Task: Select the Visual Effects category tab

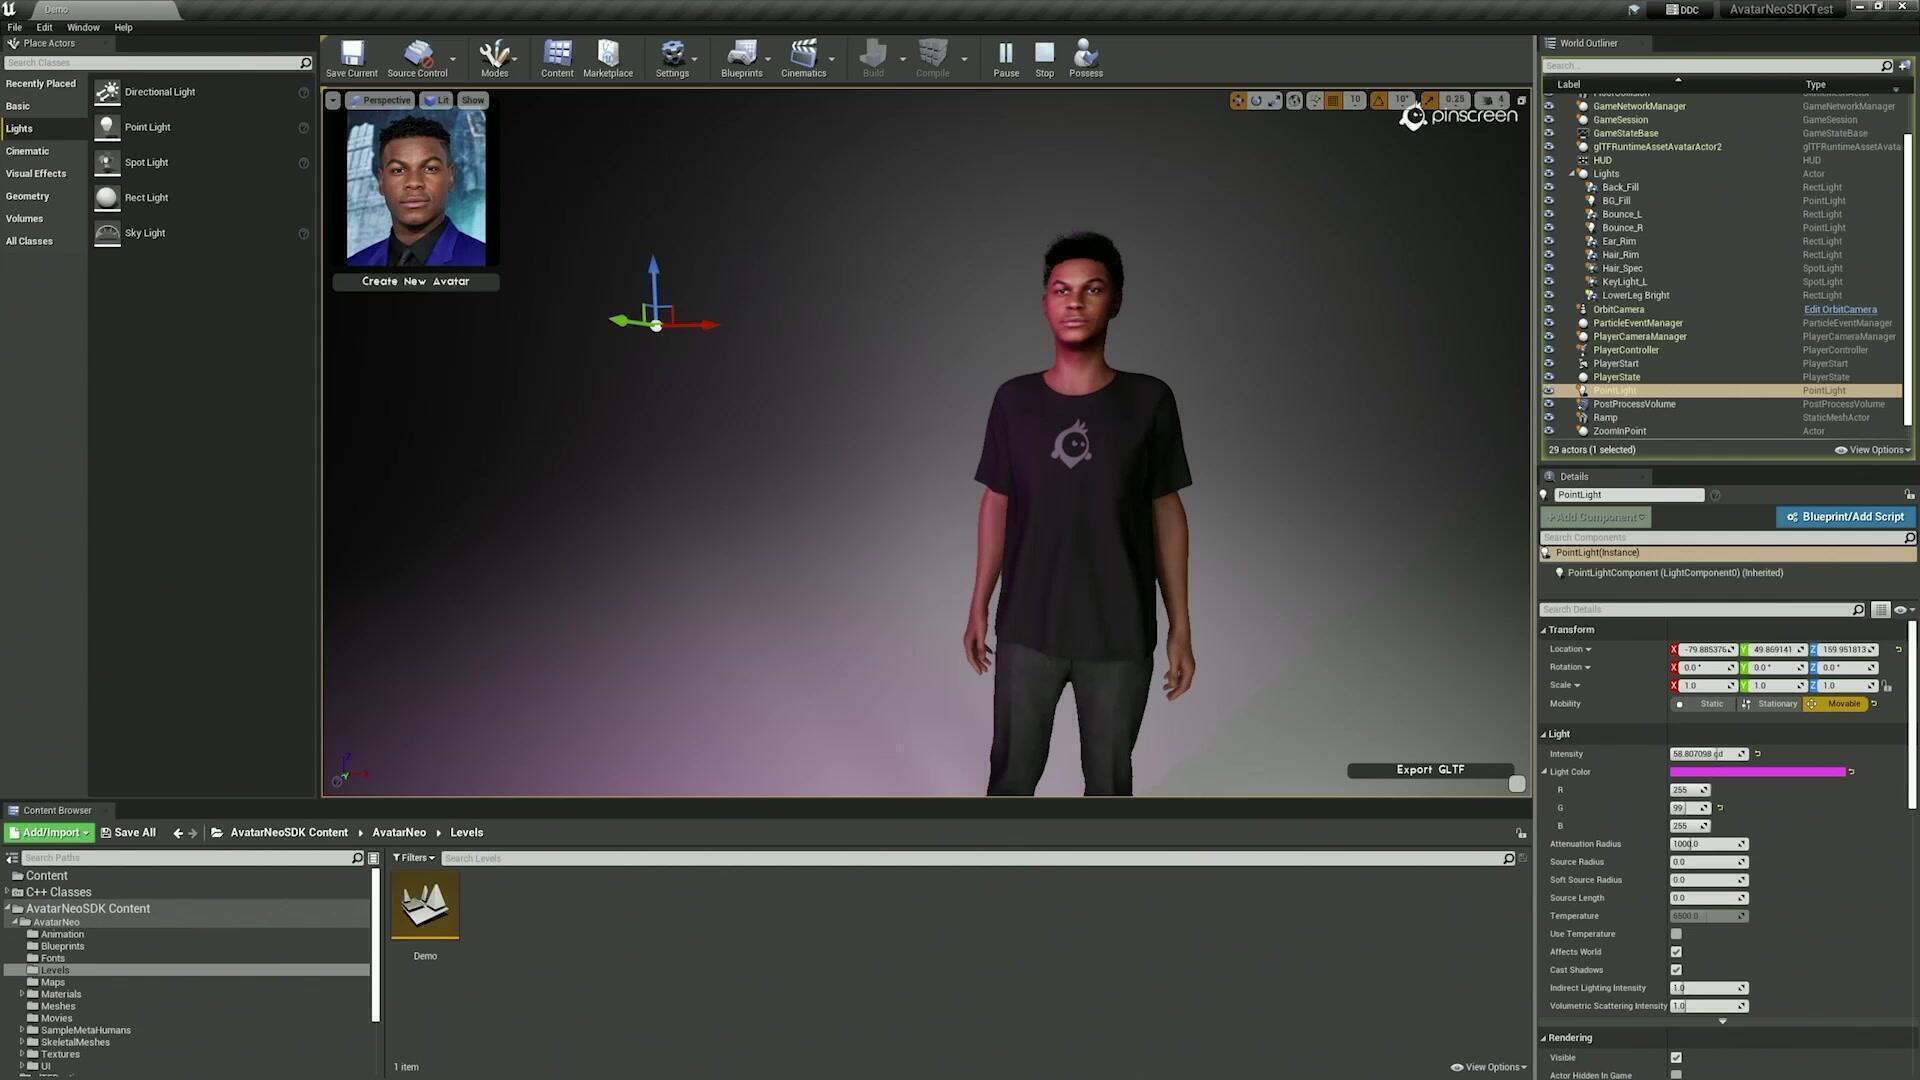Action: tap(36, 174)
